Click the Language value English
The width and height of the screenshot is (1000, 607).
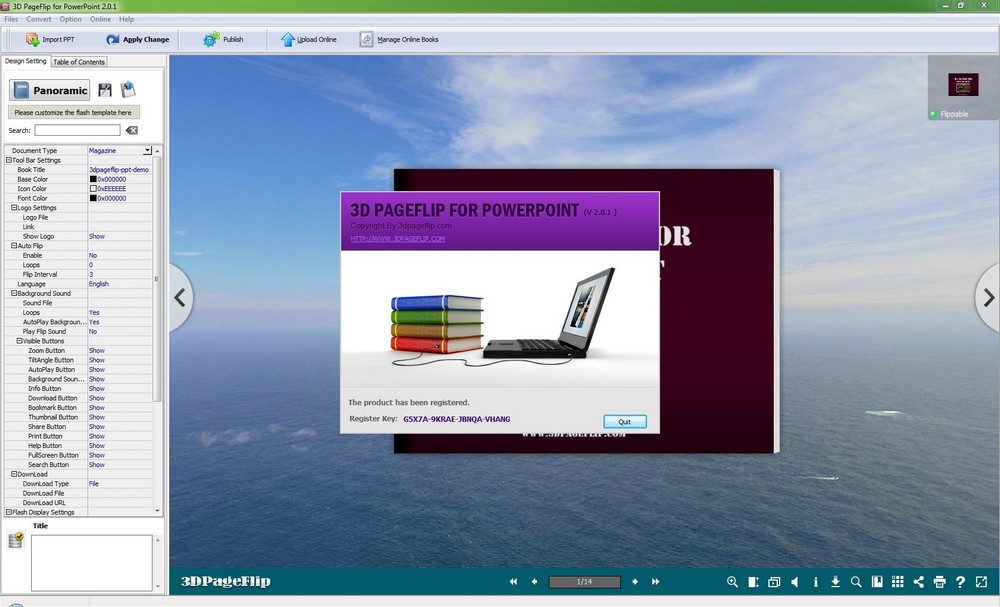point(99,284)
